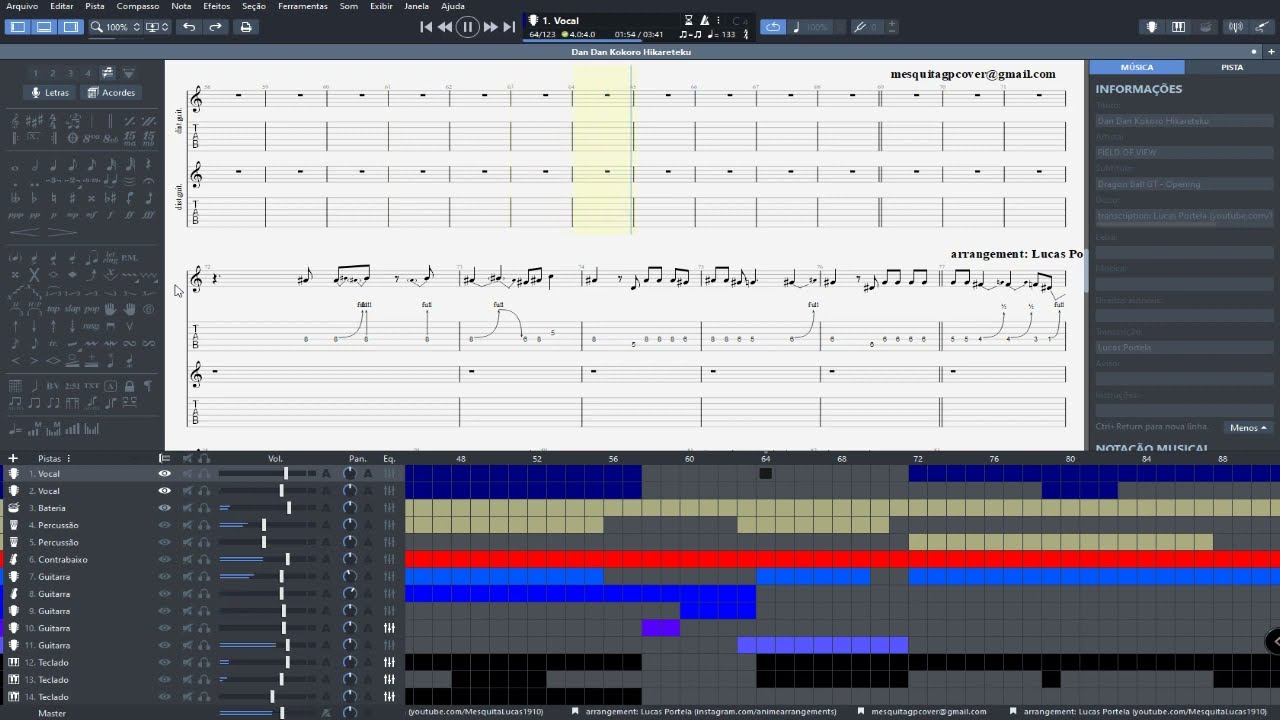Screen dimensions: 1280x720
Task: Edit the title field Dan Dan Kokoro Hikaretsku
Action: click(1184, 121)
